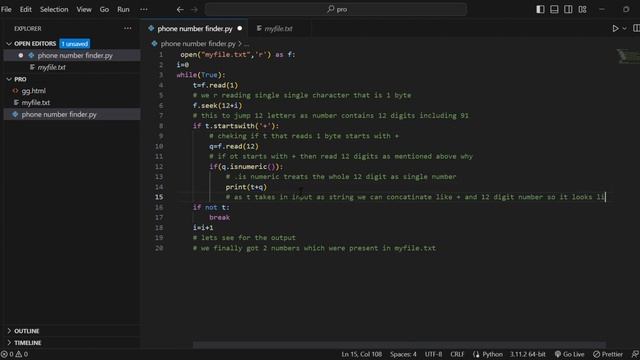Change UTF-8 file encoding
Image resolution: width=640 pixels, height=360 pixels.
point(433,354)
